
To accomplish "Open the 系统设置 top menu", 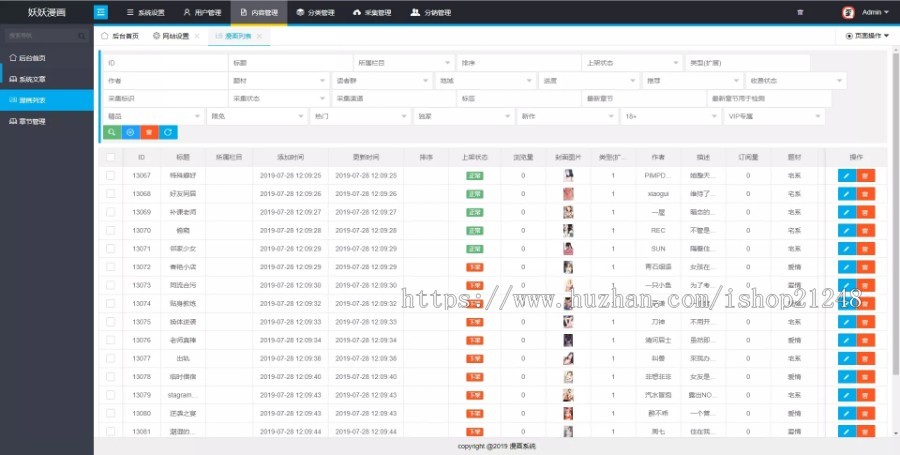I will 145,12.
